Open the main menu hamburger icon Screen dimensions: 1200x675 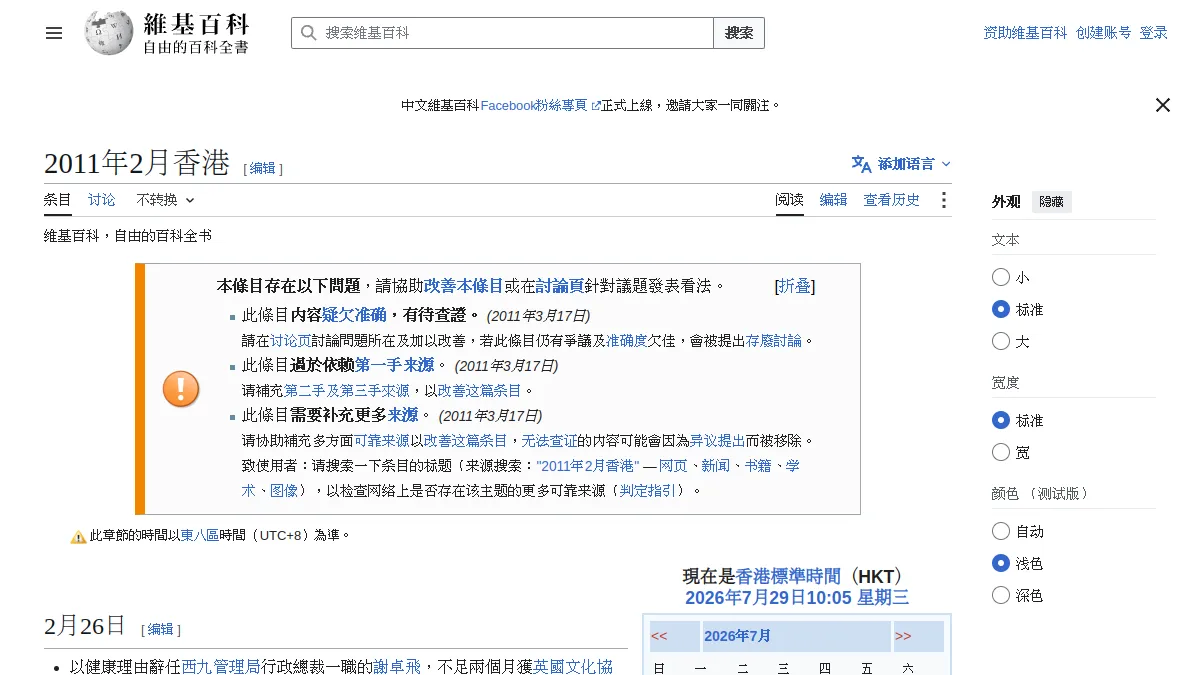click(54, 33)
